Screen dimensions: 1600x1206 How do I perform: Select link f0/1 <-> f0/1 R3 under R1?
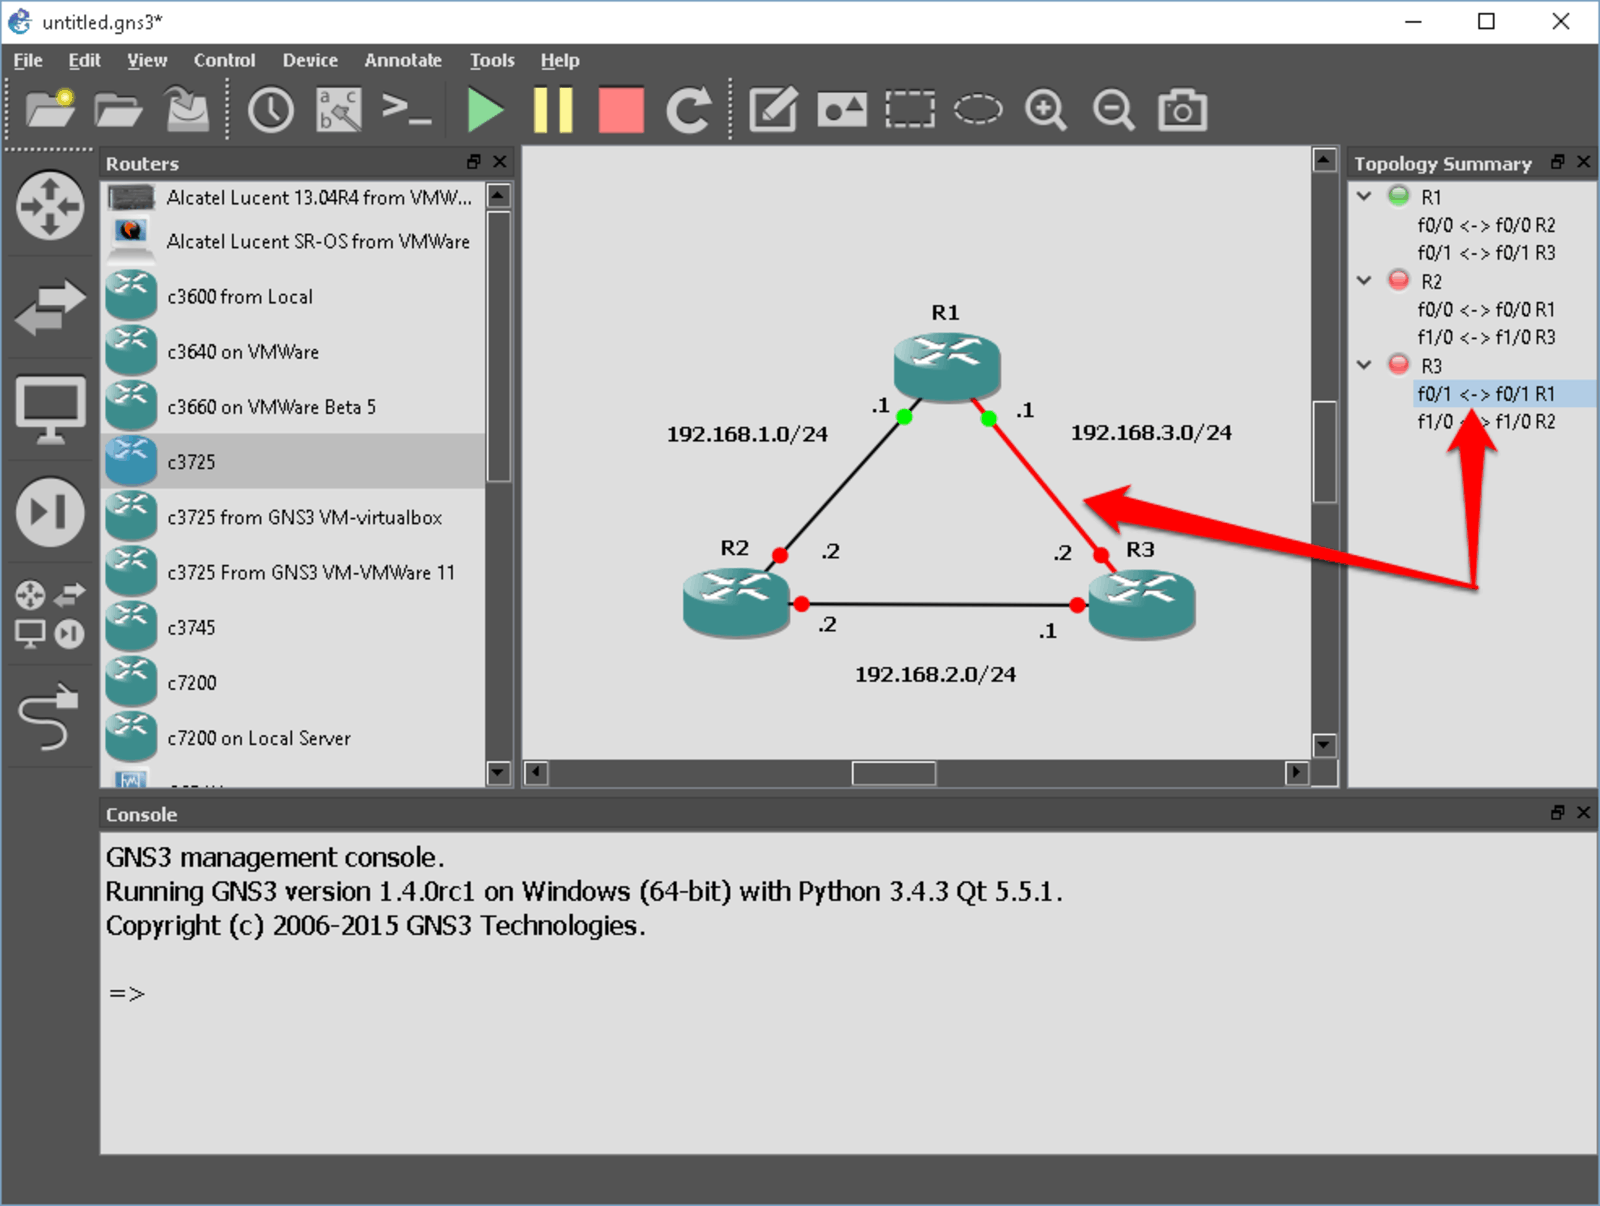click(1486, 253)
